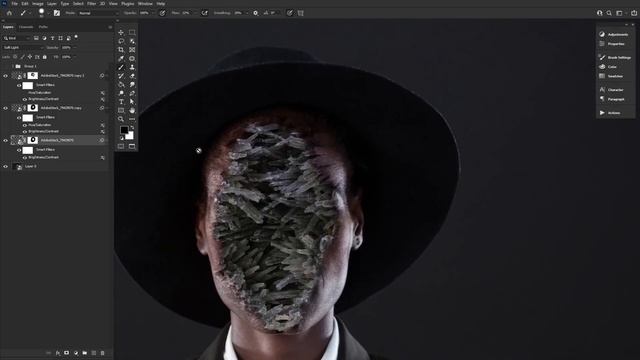Open the File menu

(14, 4)
